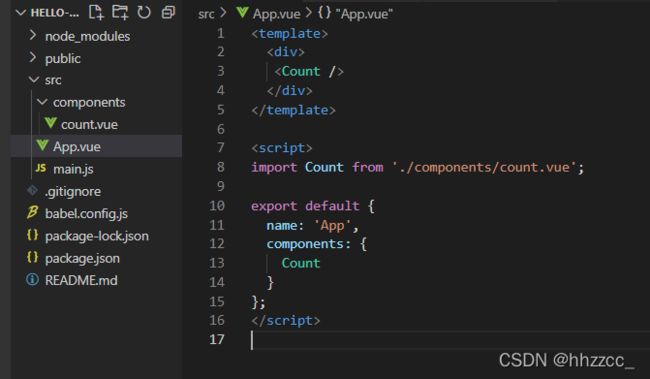
Task: Click the braces icon beside package.json
Action: click(x=32, y=258)
